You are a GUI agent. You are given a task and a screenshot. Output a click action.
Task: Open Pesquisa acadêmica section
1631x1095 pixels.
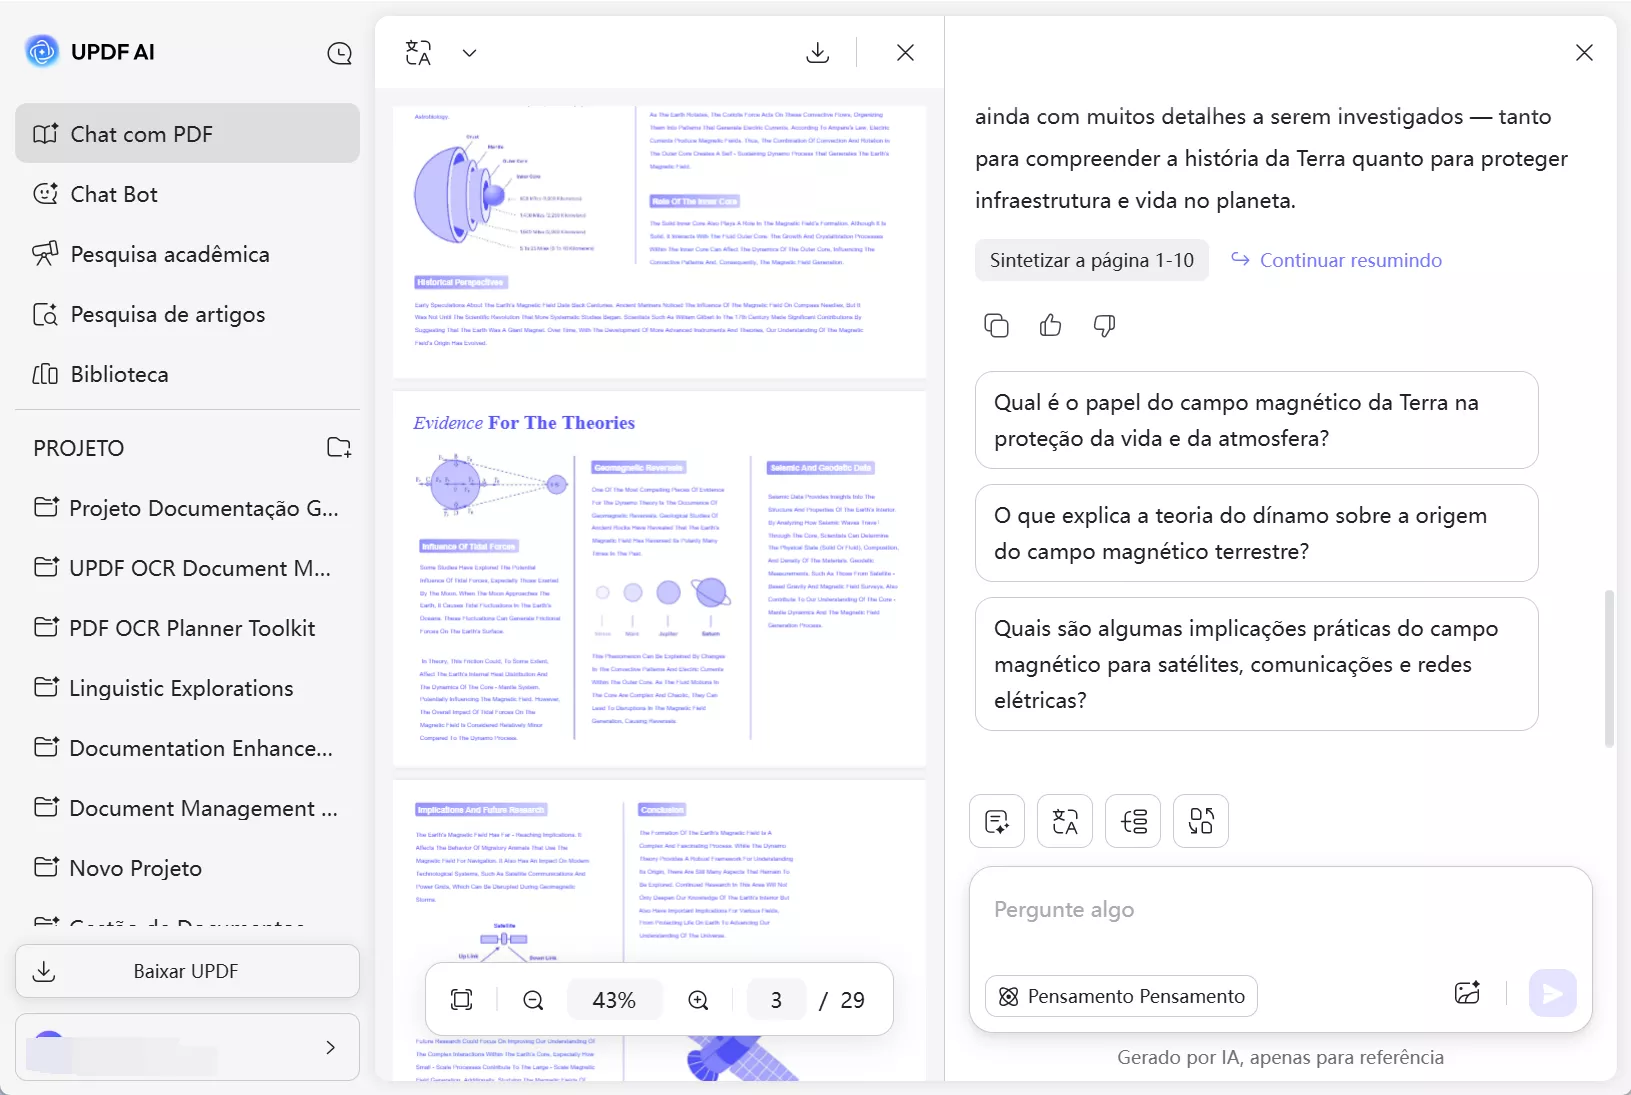coord(169,254)
